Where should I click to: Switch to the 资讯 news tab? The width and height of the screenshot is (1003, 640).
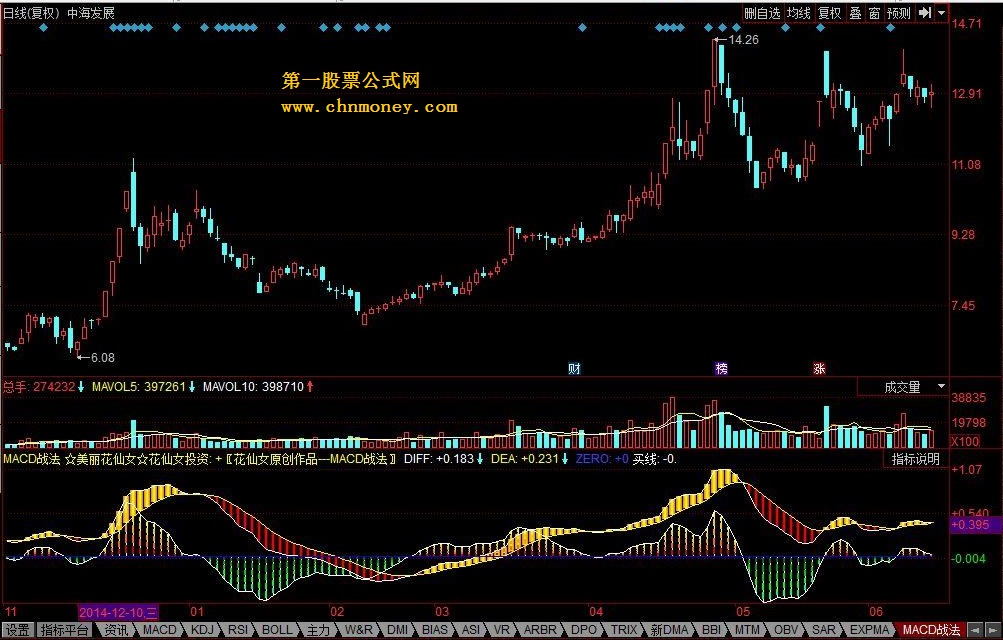116,630
